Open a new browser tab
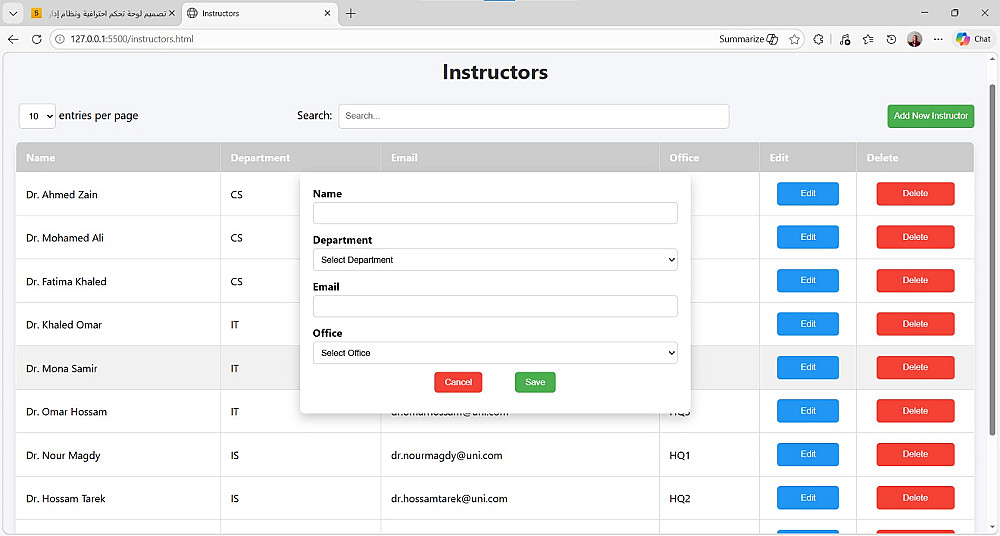This screenshot has width=1000, height=536. [351, 13]
